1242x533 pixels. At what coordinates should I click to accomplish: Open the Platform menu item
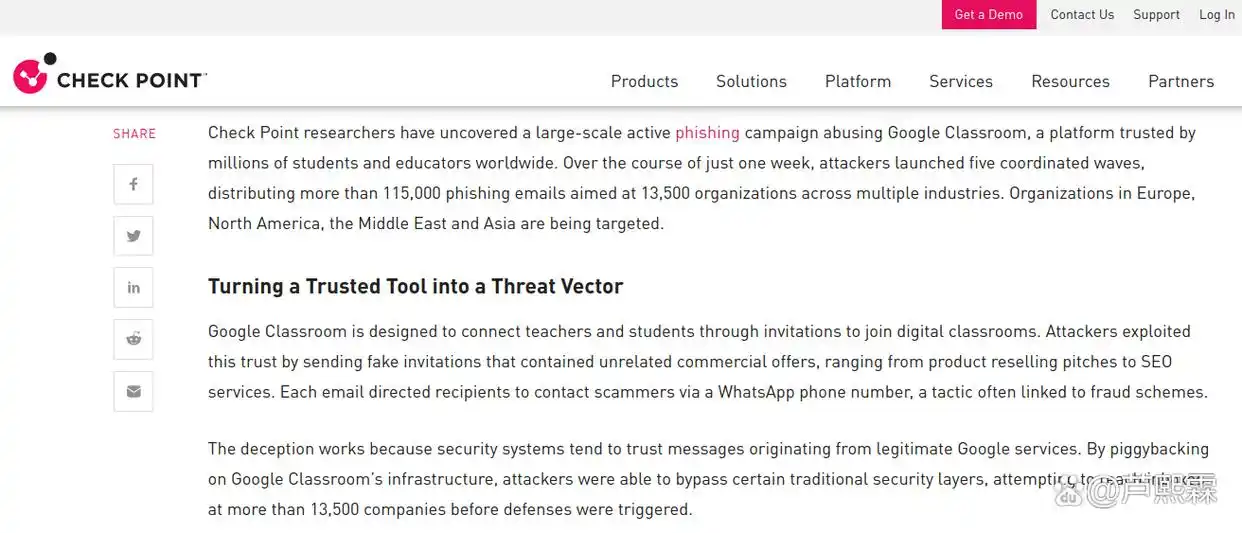858,82
